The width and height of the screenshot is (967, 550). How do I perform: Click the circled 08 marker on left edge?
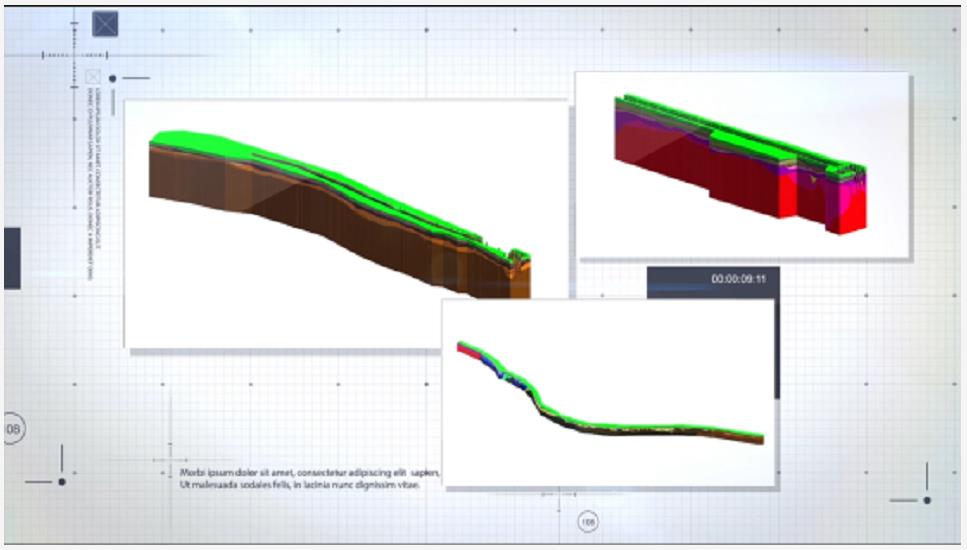(13, 430)
